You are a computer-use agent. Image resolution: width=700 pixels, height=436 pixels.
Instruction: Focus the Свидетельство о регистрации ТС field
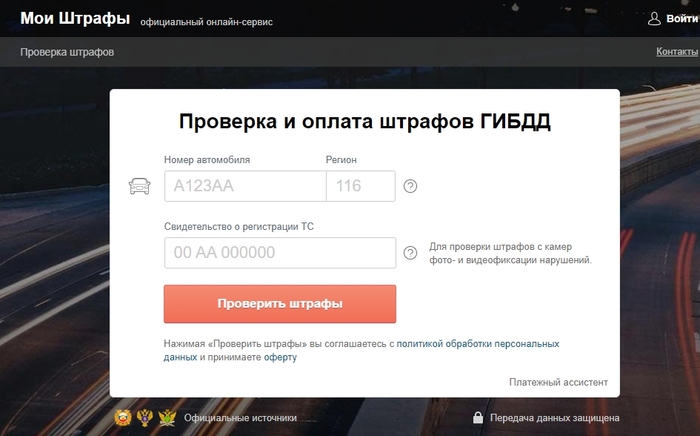click(x=280, y=253)
